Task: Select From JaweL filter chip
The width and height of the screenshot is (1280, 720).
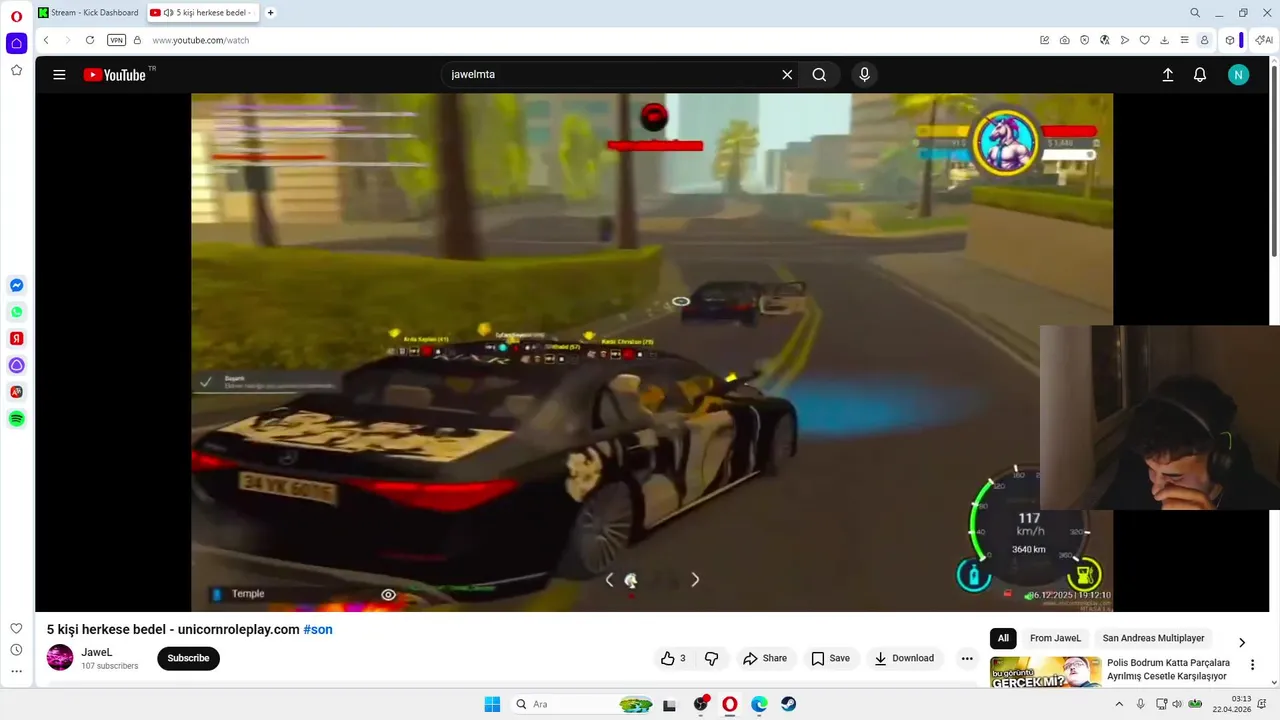Action: point(1055,638)
